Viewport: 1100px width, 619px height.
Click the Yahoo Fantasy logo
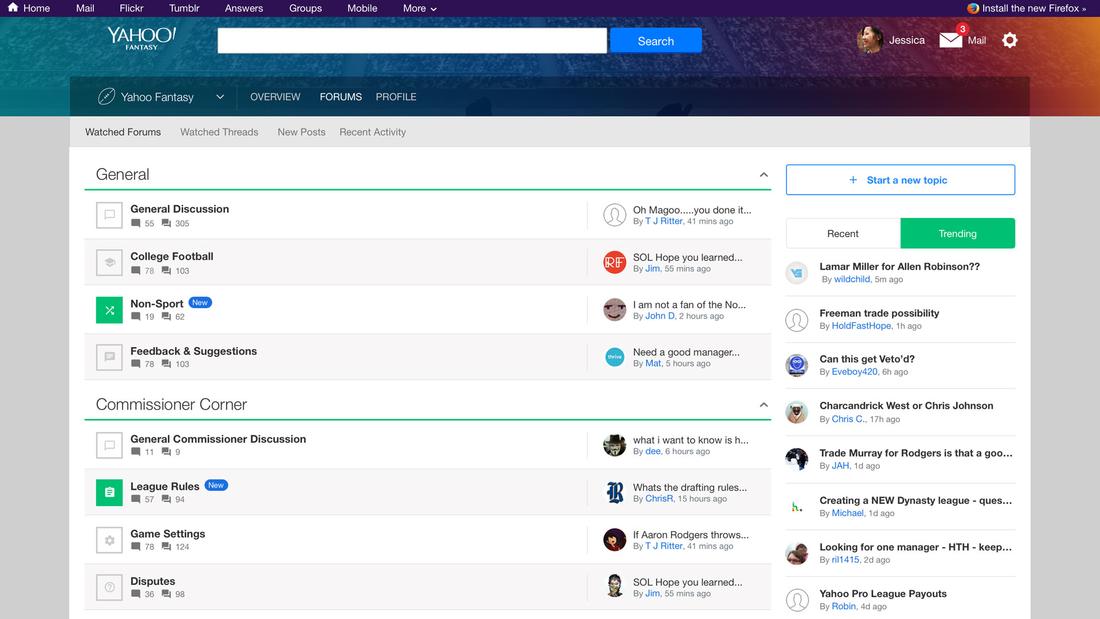pyautogui.click(x=142, y=38)
